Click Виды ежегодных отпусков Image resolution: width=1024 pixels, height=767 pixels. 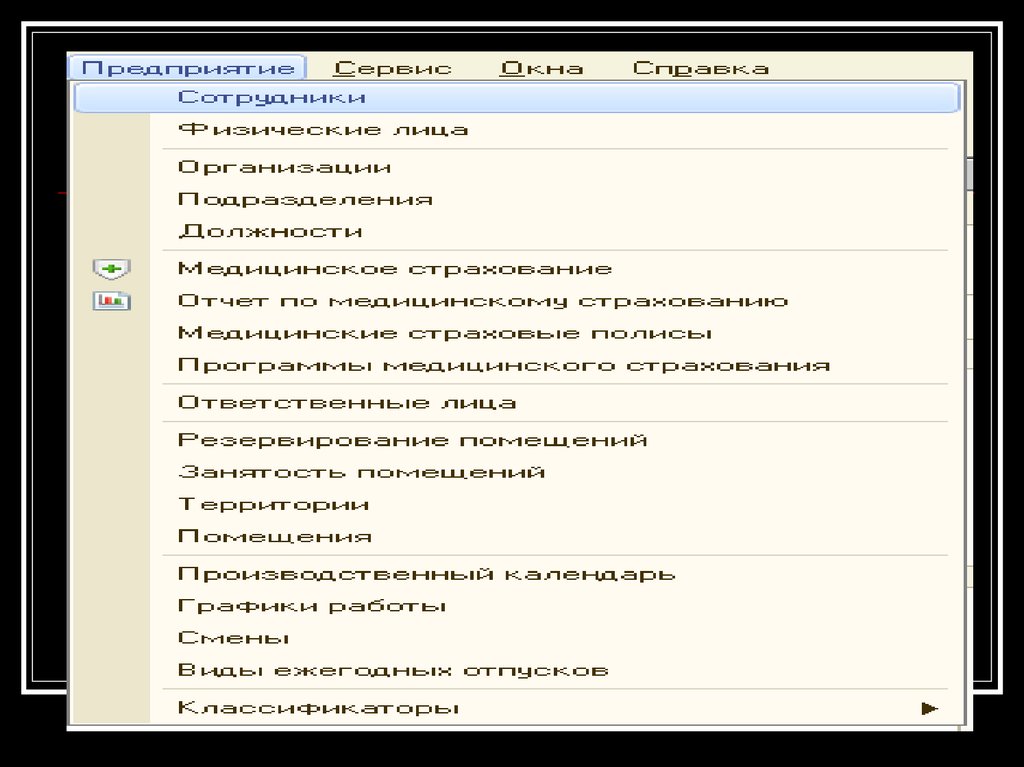point(392,670)
